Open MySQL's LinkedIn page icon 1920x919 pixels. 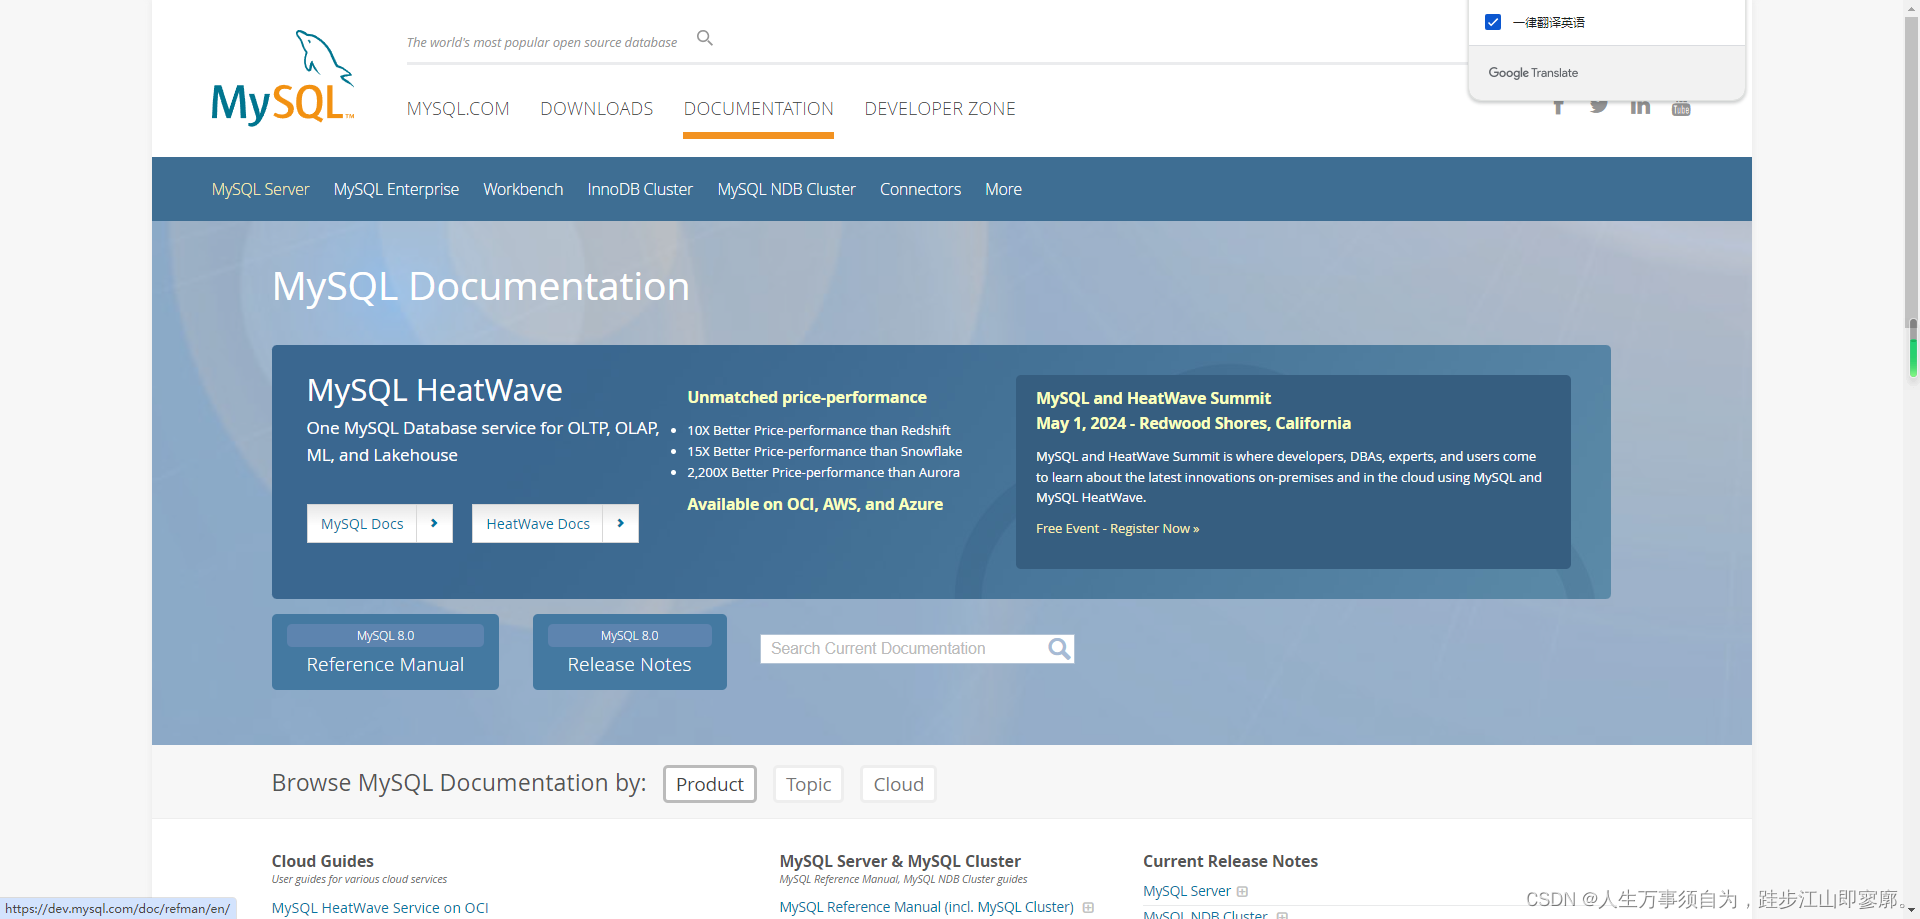[1640, 106]
